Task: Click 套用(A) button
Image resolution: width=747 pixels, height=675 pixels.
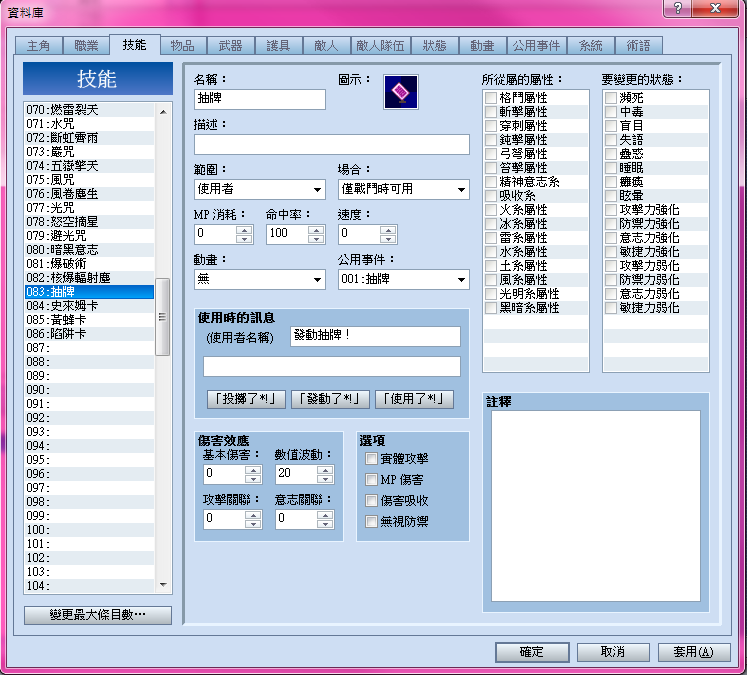Action: 694,652
